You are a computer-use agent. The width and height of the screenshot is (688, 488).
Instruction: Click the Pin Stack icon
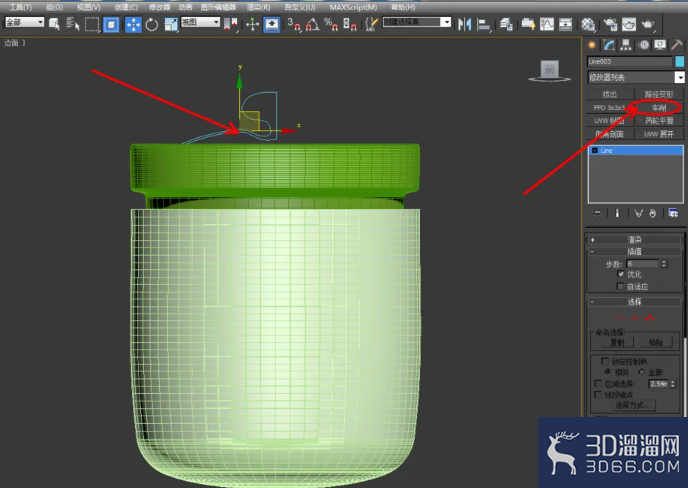597,213
